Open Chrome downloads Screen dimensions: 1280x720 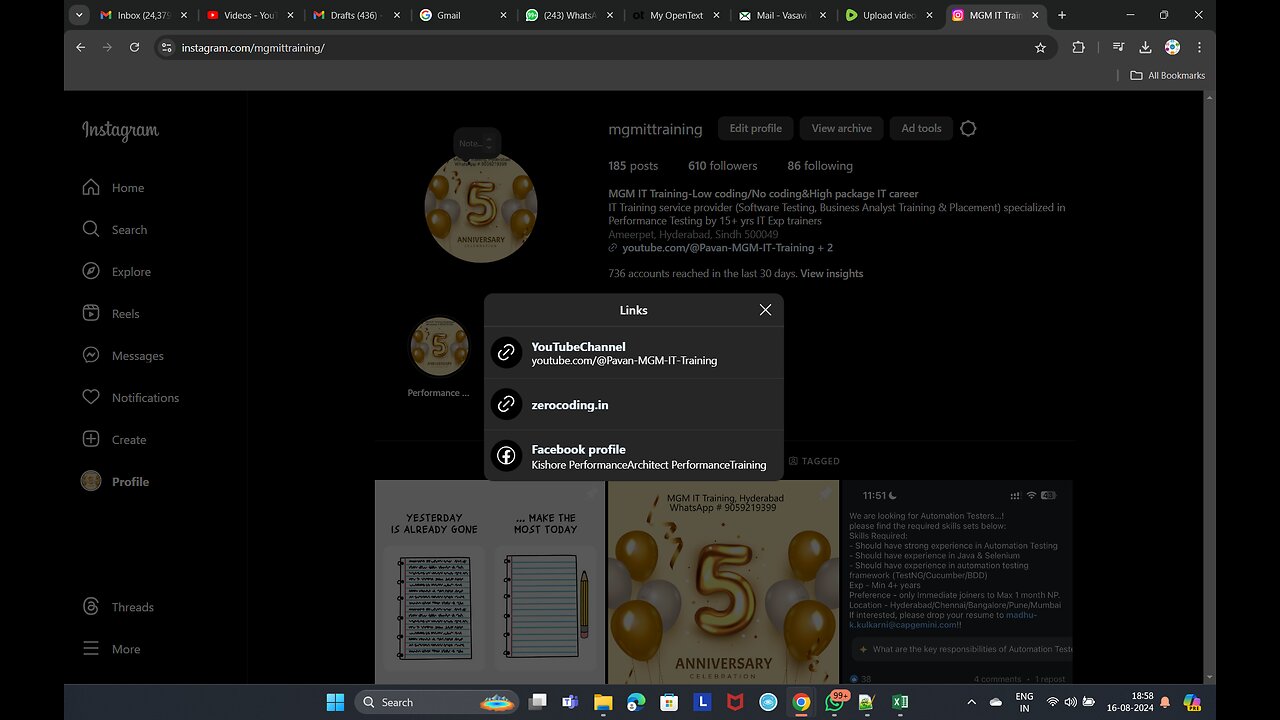(x=1146, y=47)
